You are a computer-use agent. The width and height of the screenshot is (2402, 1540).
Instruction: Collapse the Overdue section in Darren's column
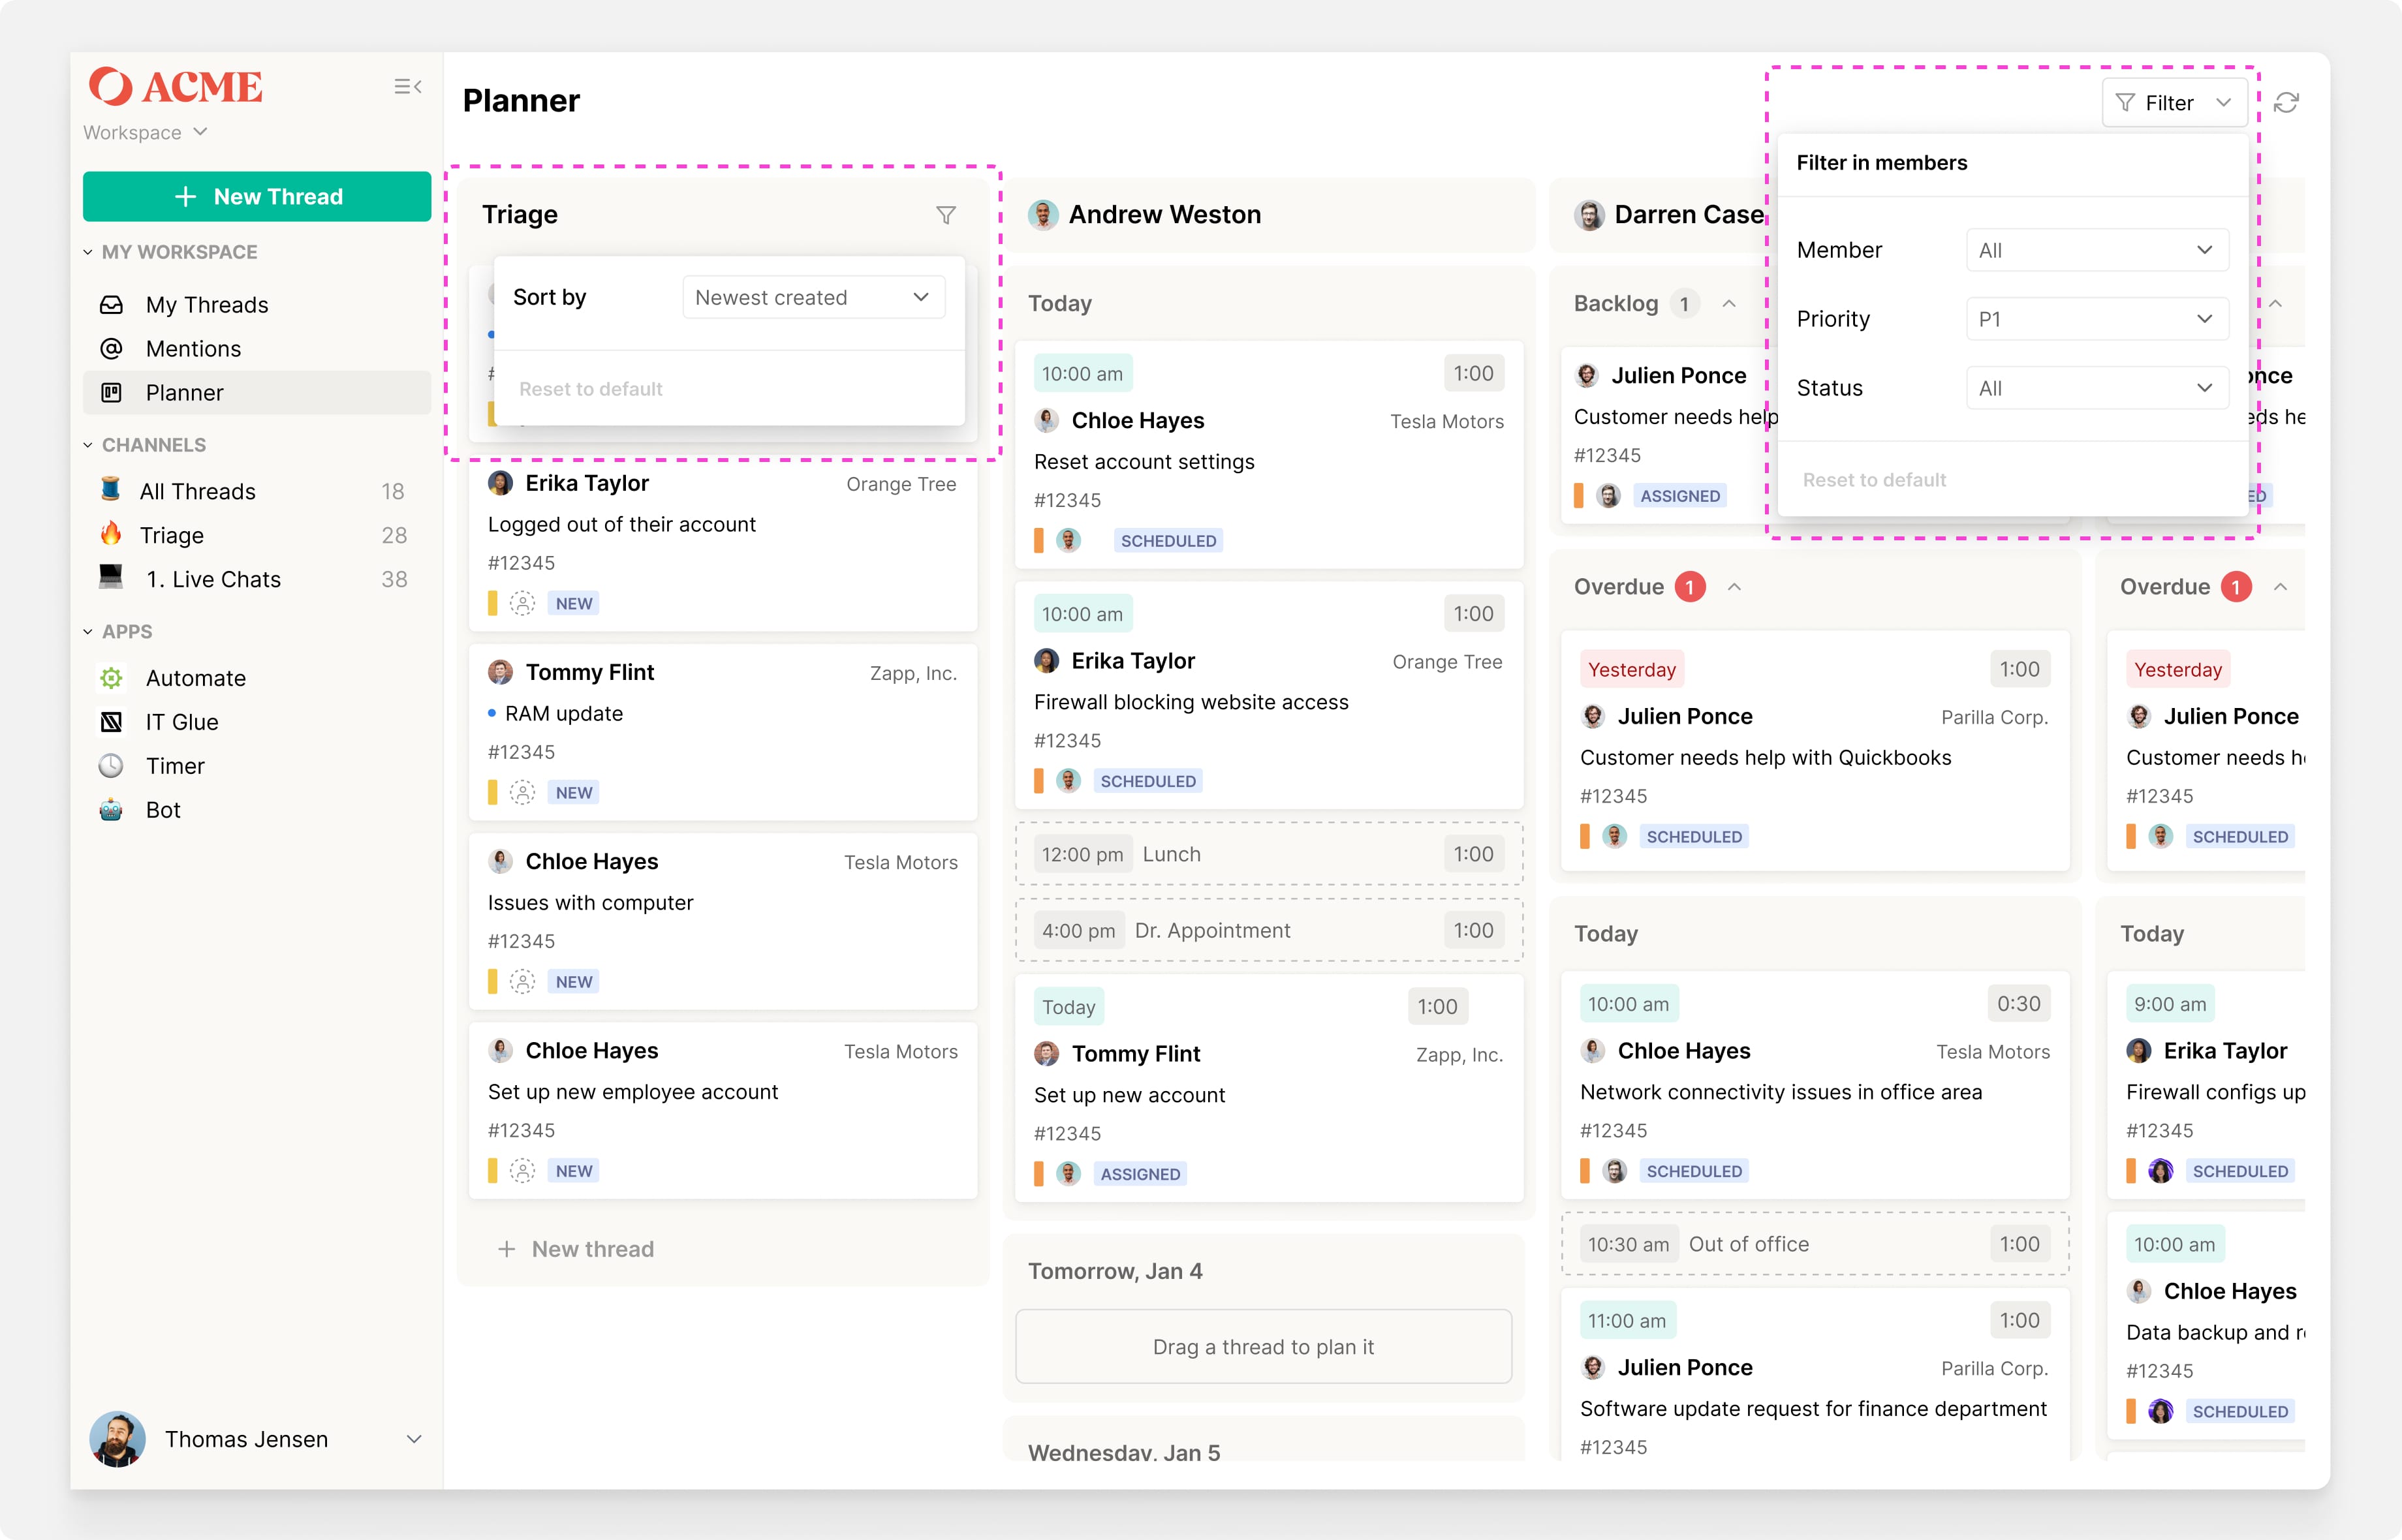point(1735,587)
